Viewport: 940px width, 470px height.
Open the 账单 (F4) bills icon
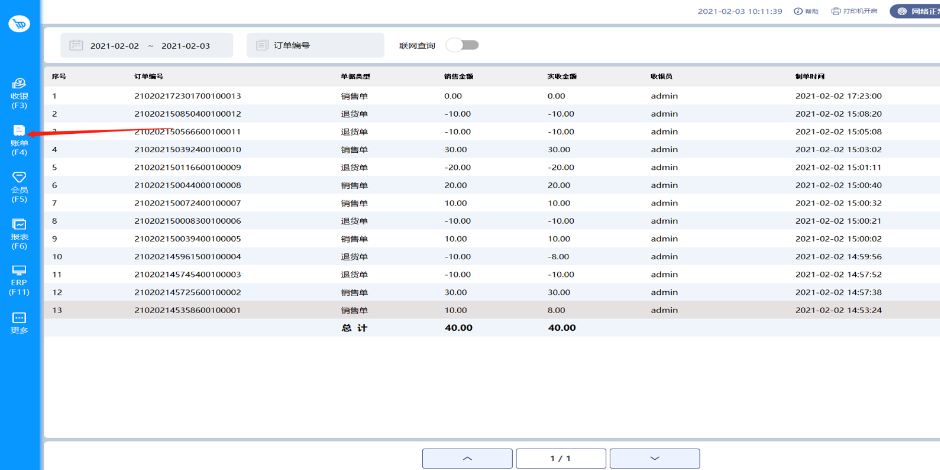pyautogui.click(x=19, y=138)
